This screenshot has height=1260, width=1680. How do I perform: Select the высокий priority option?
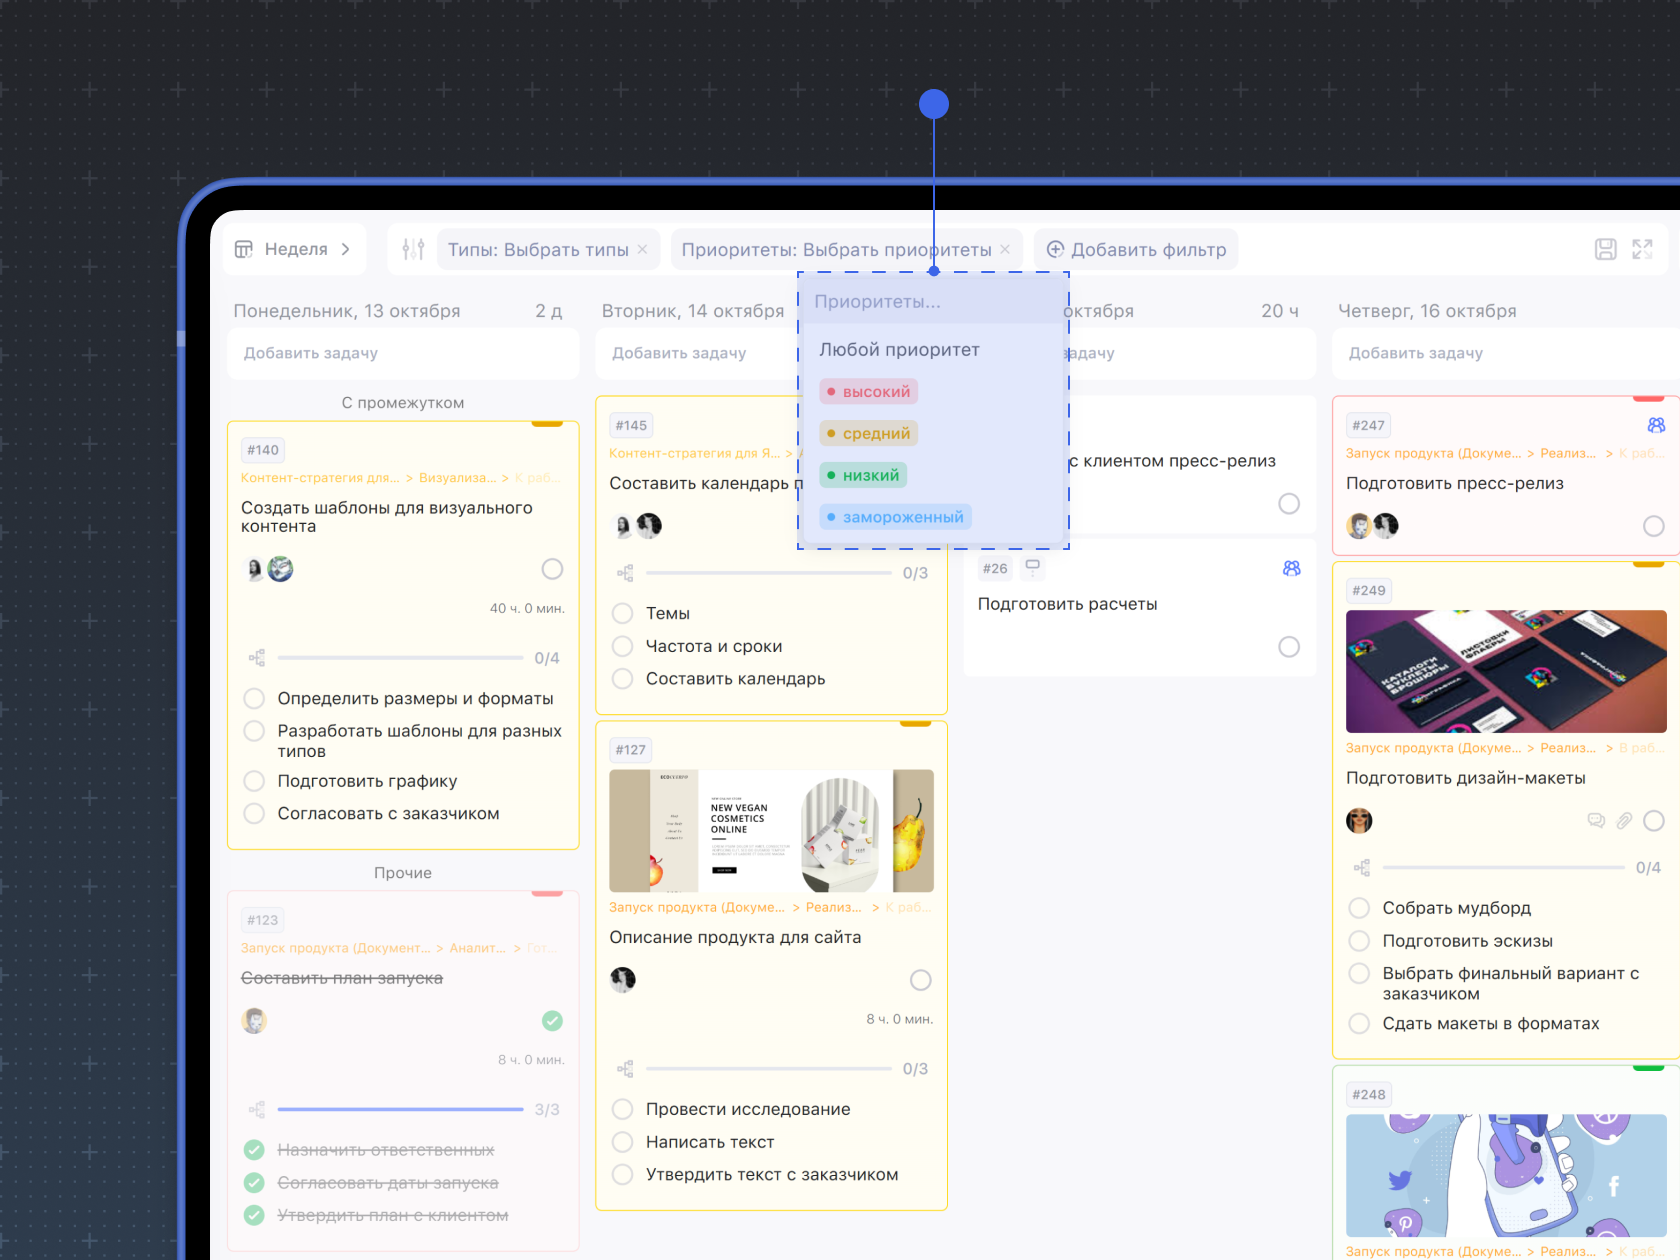click(868, 392)
